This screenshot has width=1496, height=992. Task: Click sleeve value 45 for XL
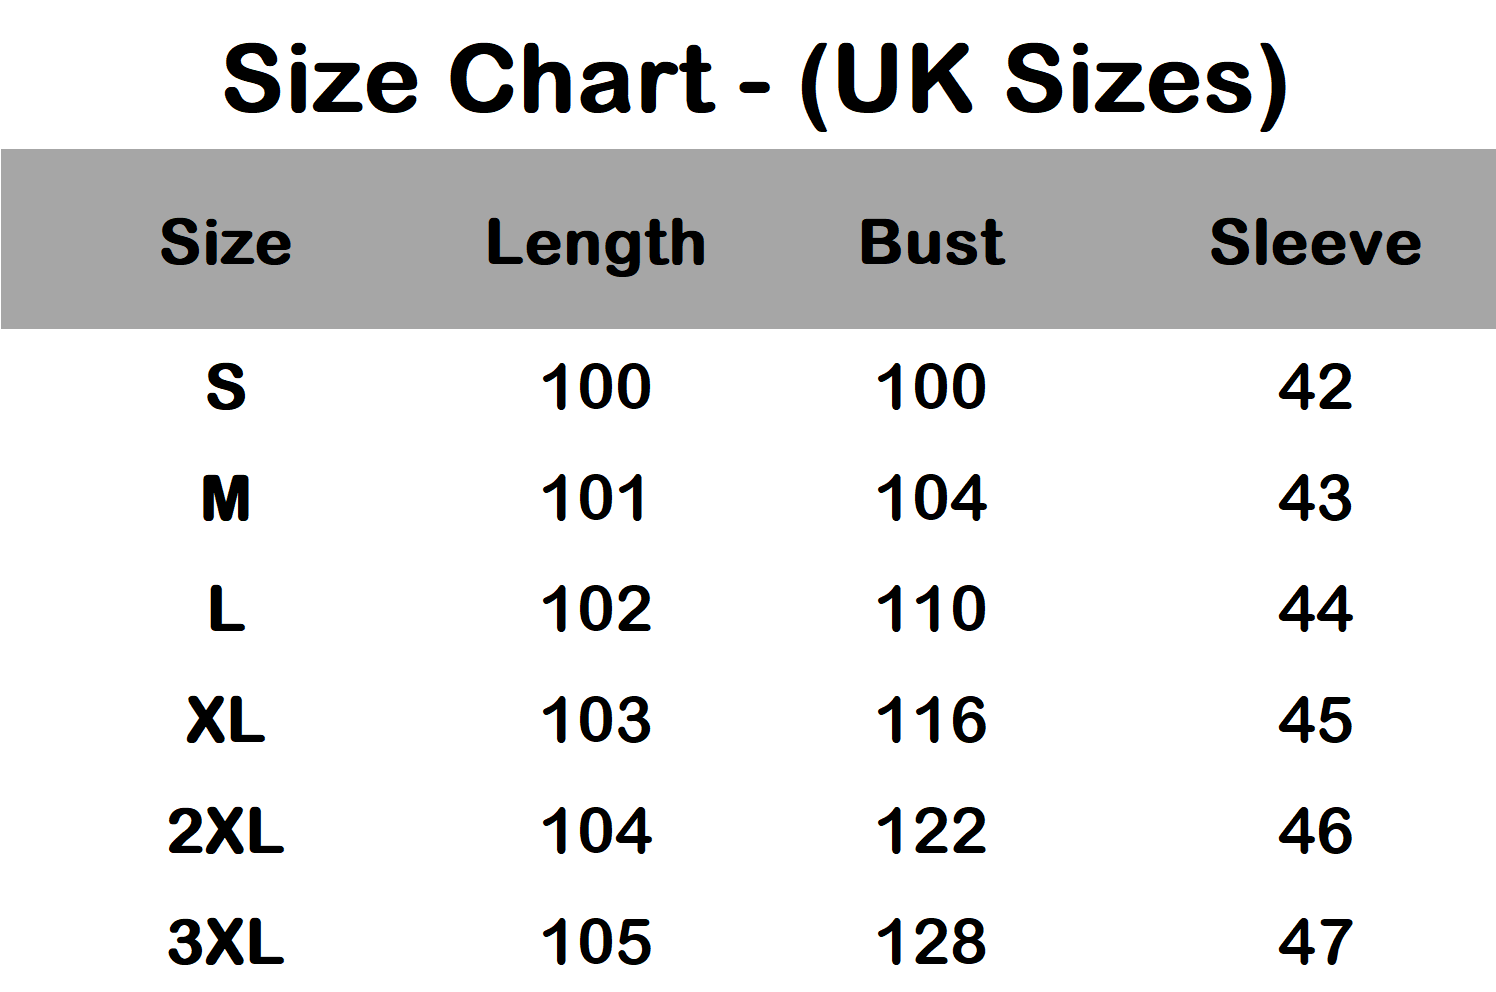tap(1315, 720)
